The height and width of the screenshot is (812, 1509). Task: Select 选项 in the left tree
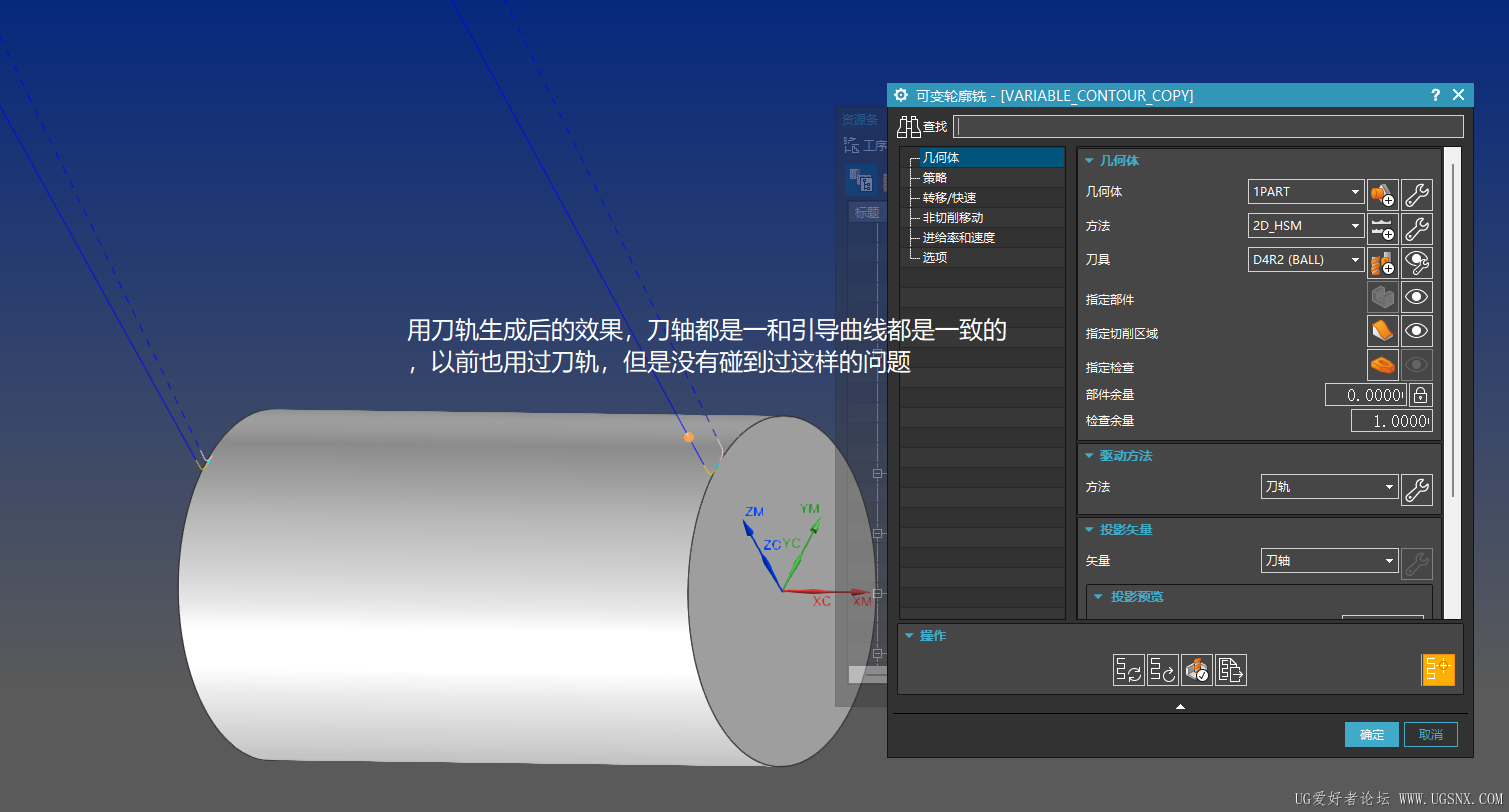pyautogui.click(x=935, y=258)
